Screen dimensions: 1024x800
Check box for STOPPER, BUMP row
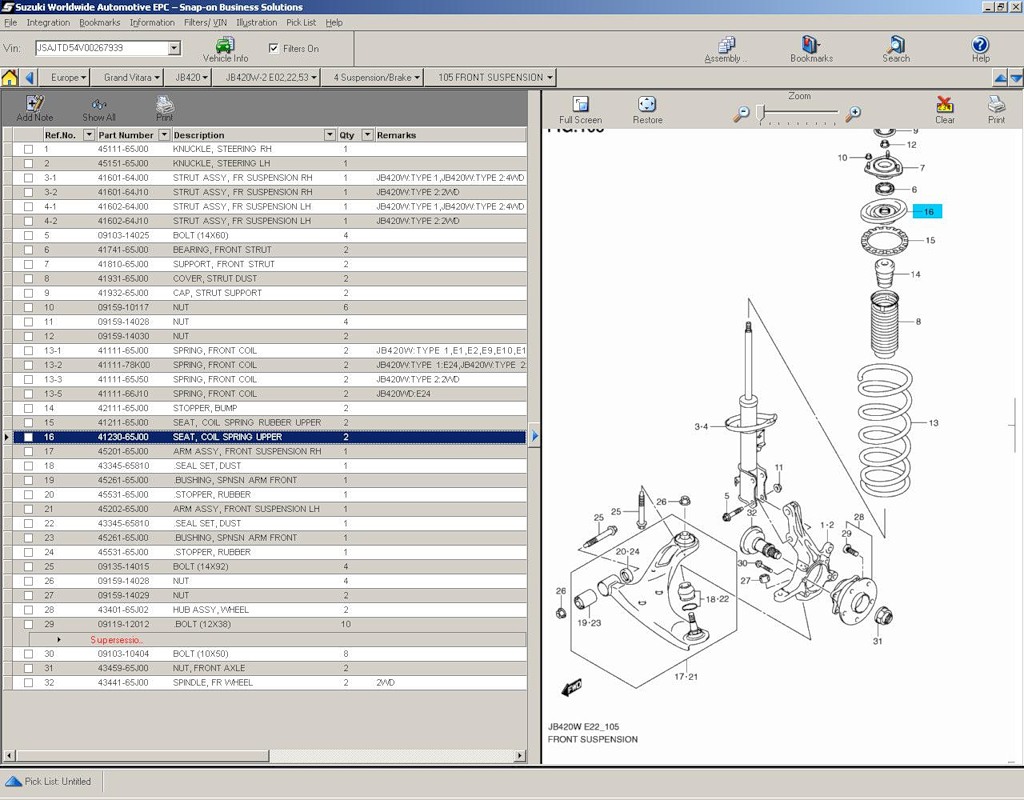pyautogui.click(x=28, y=408)
